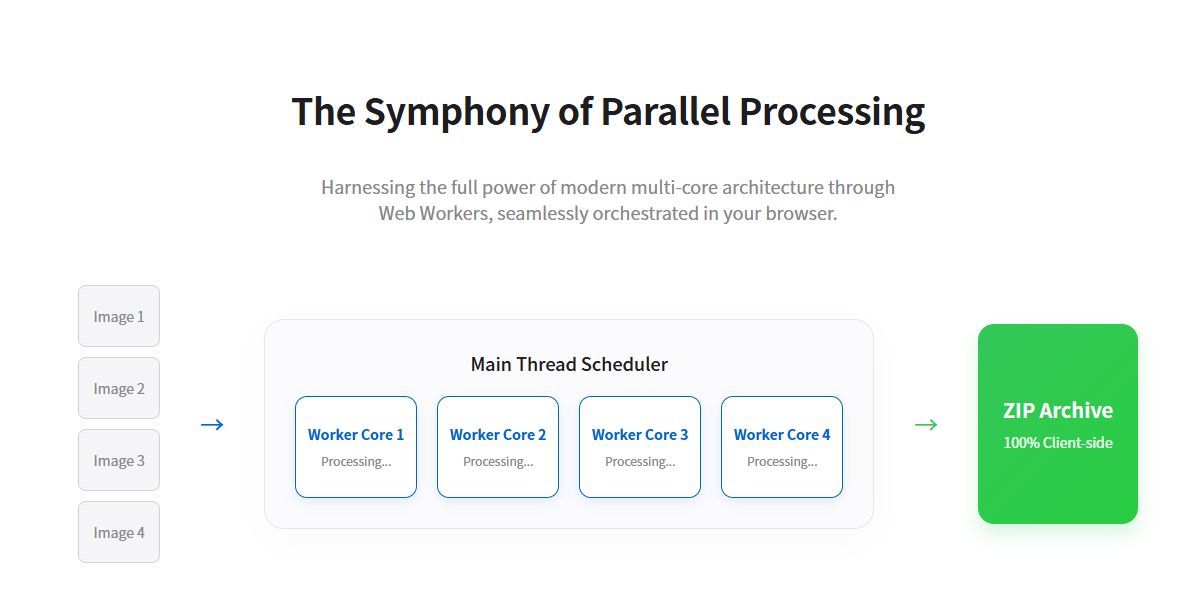
Task: Click the Worker Core 4 card
Action: point(782,447)
